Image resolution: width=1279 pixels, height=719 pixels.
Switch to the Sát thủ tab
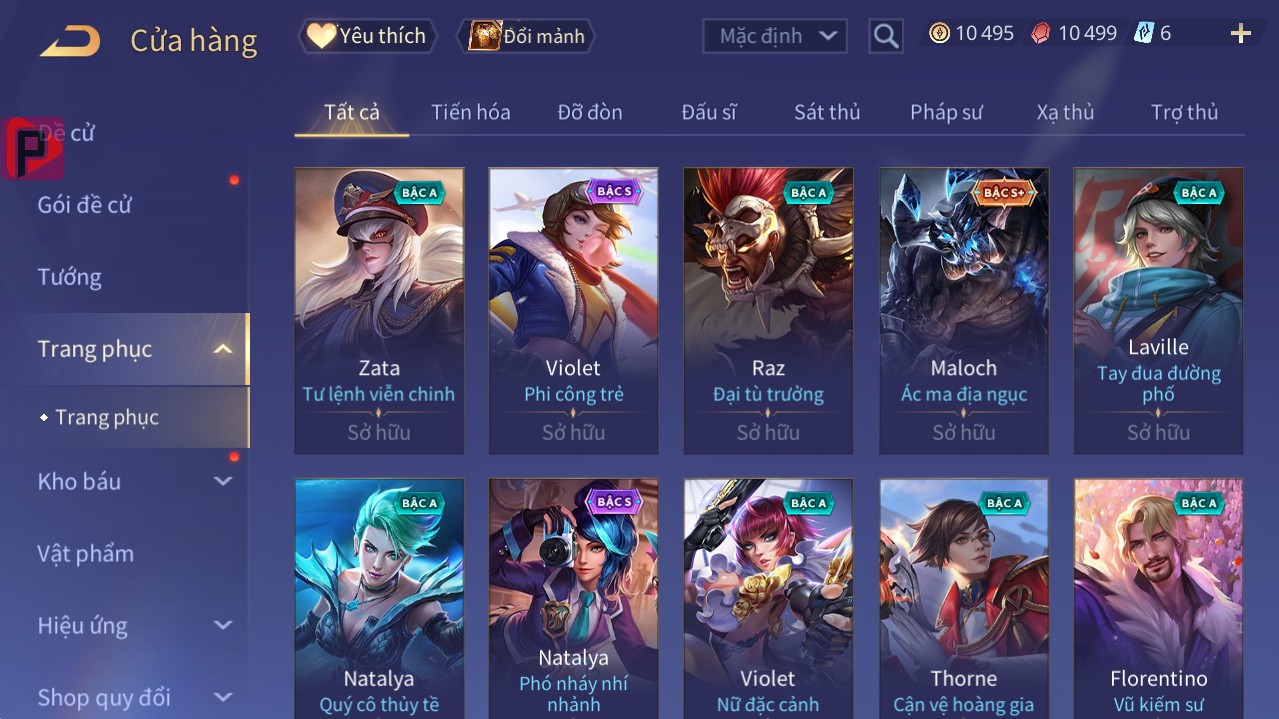pos(827,112)
